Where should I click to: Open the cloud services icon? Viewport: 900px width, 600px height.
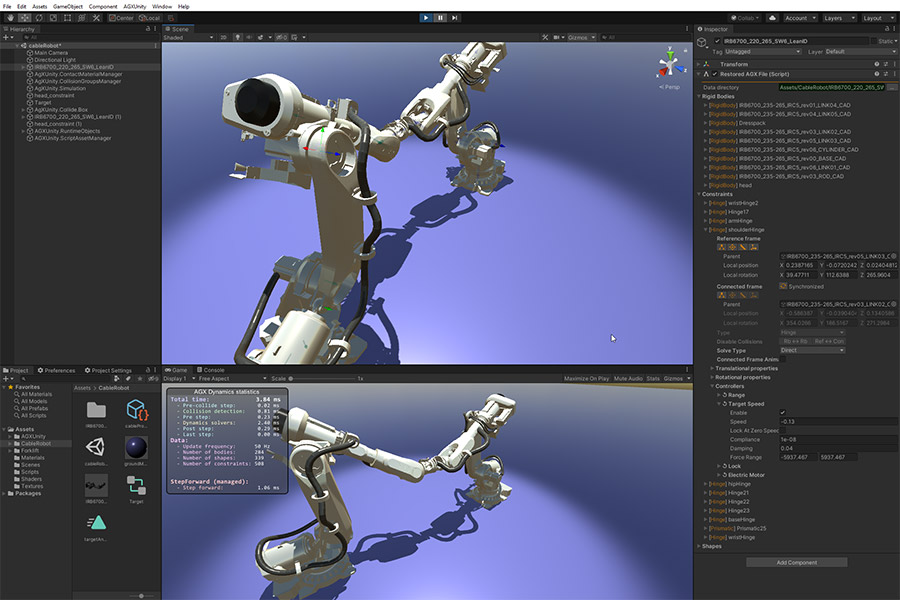pos(773,18)
